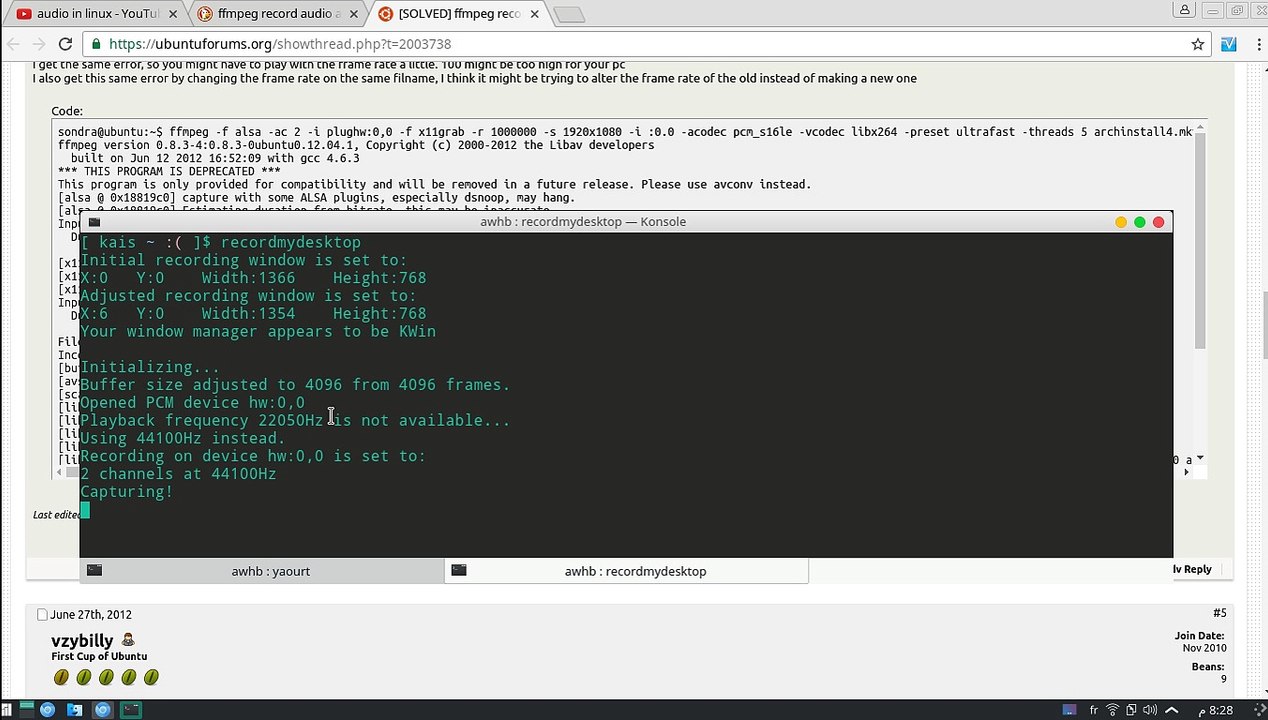Open the application launcher in taskbar
Screen dimensions: 1268x720
pos(7,710)
